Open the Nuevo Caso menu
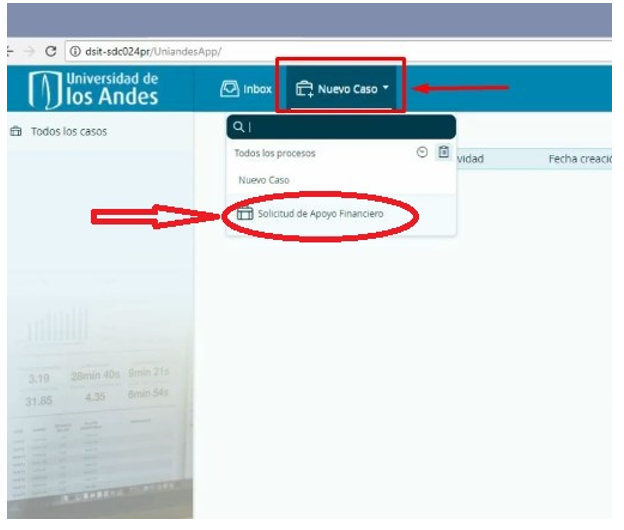This screenshot has height=530, width=624. coord(341,88)
